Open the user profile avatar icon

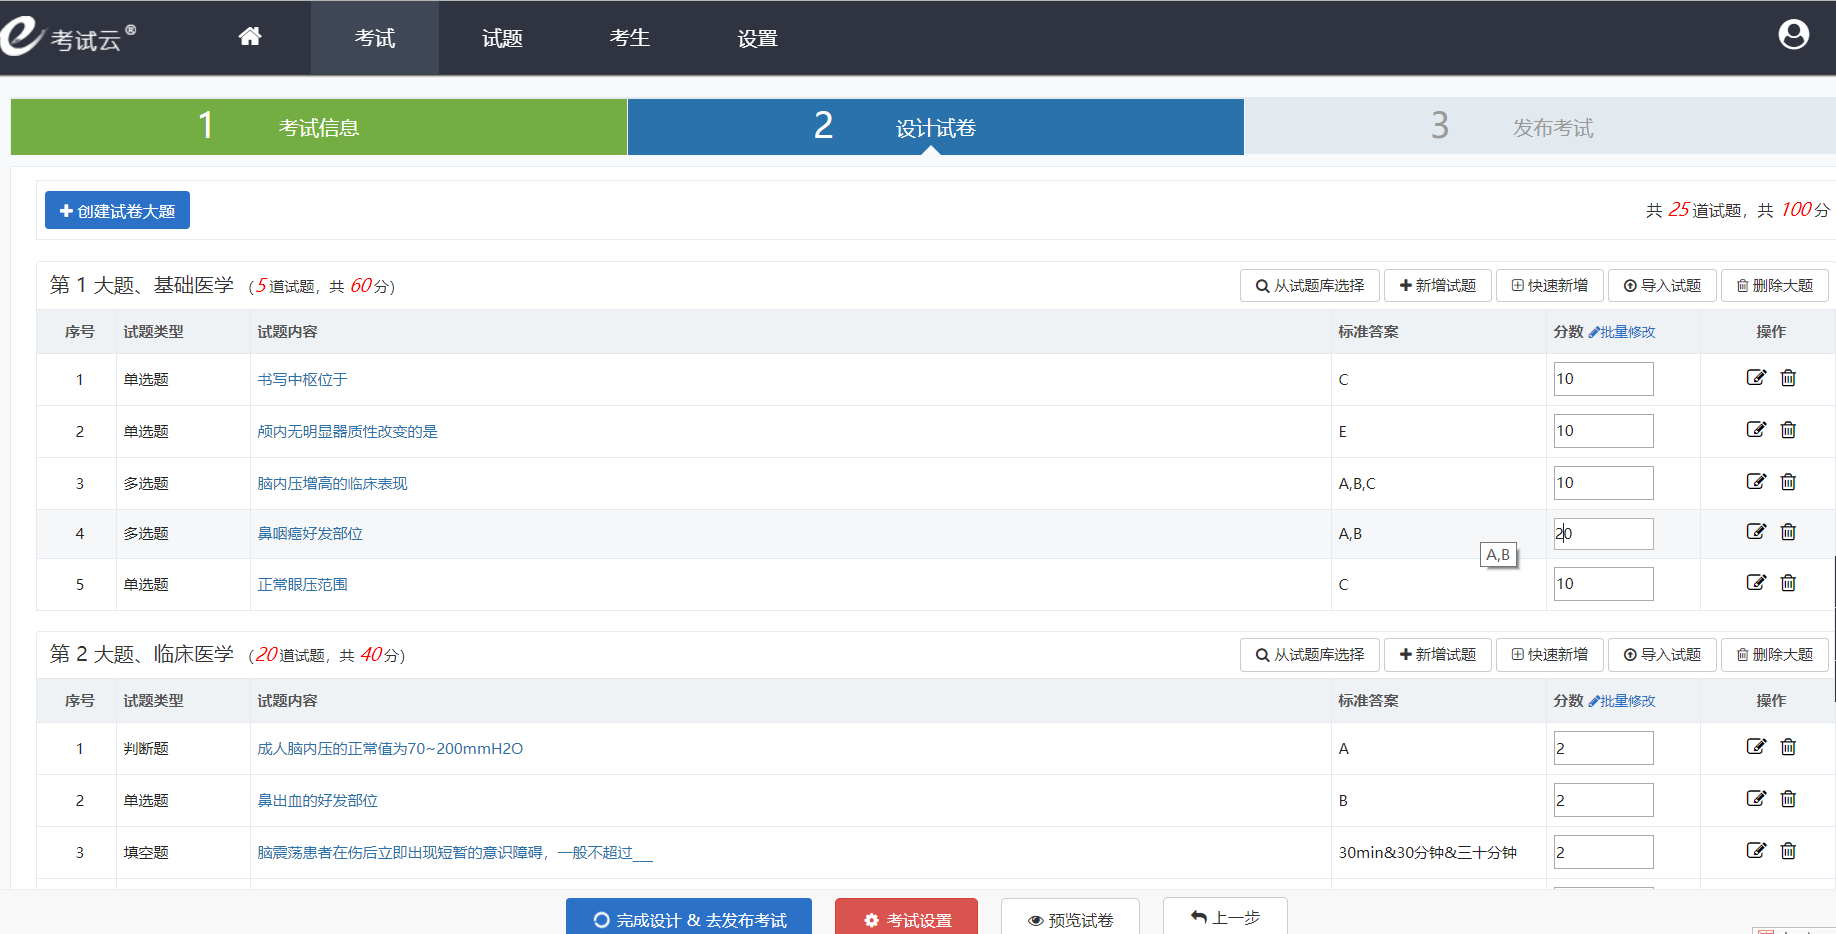1793,35
